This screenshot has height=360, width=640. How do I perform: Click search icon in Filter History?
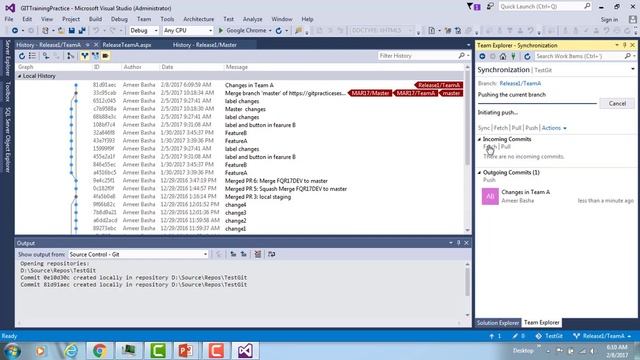click(x=462, y=56)
